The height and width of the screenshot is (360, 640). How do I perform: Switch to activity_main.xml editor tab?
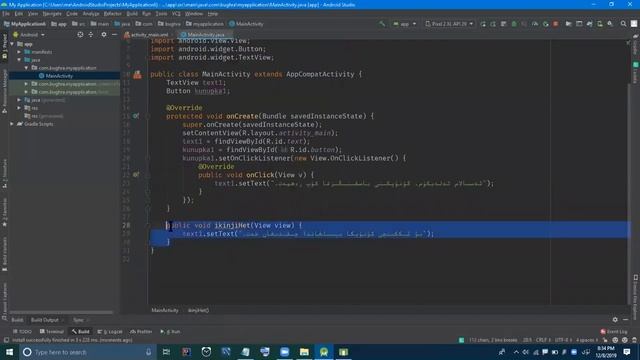click(x=146, y=35)
